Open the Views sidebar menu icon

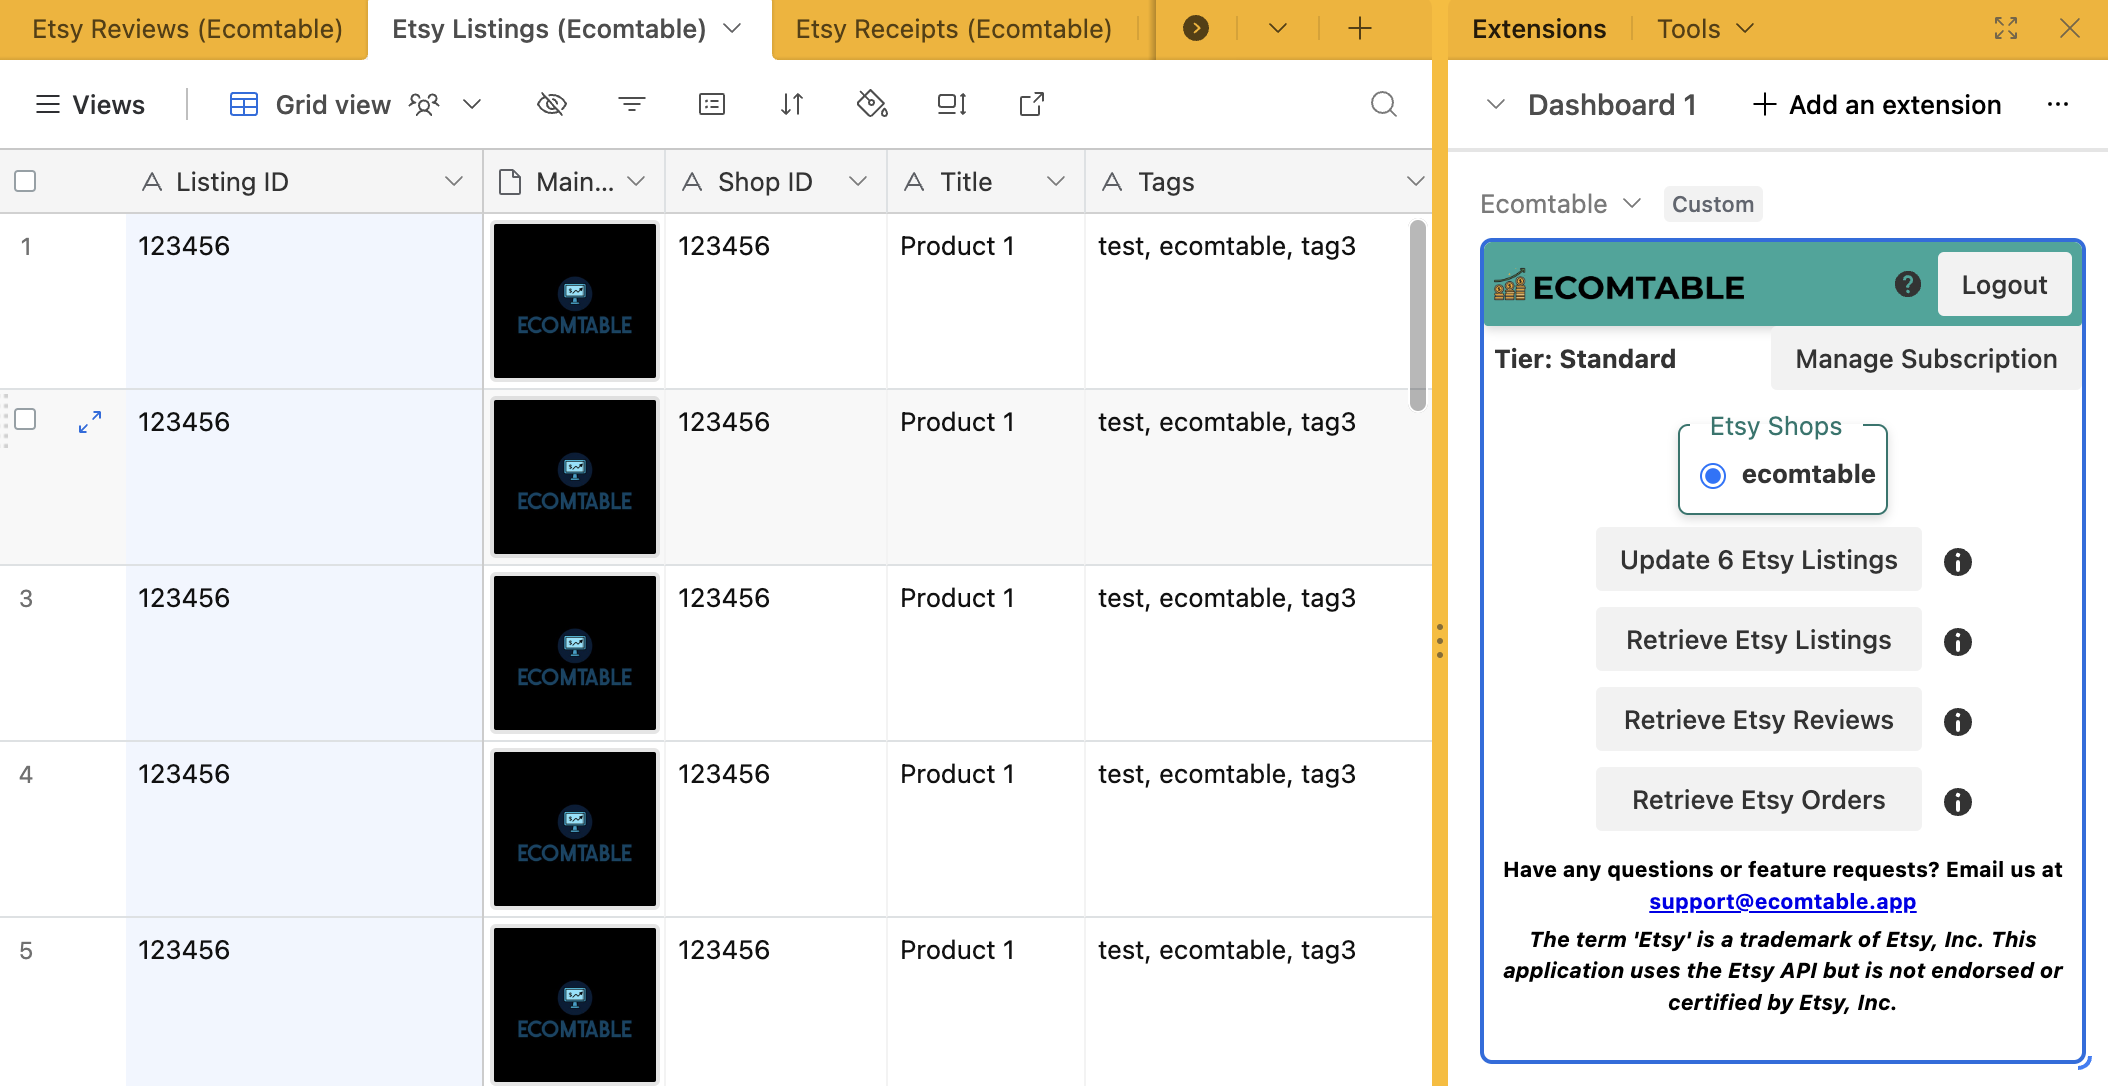click(x=47, y=104)
